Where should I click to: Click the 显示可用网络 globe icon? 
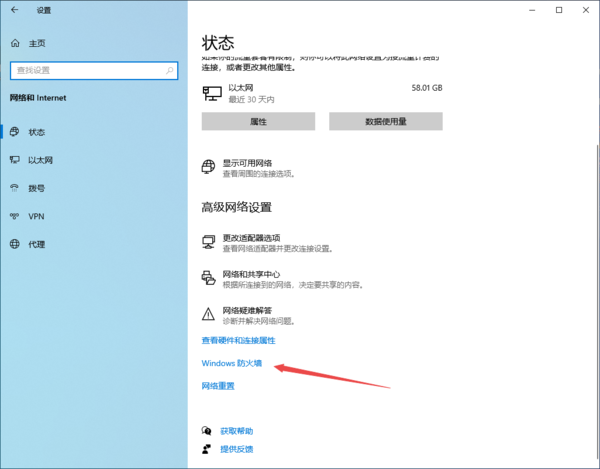click(x=208, y=167)
